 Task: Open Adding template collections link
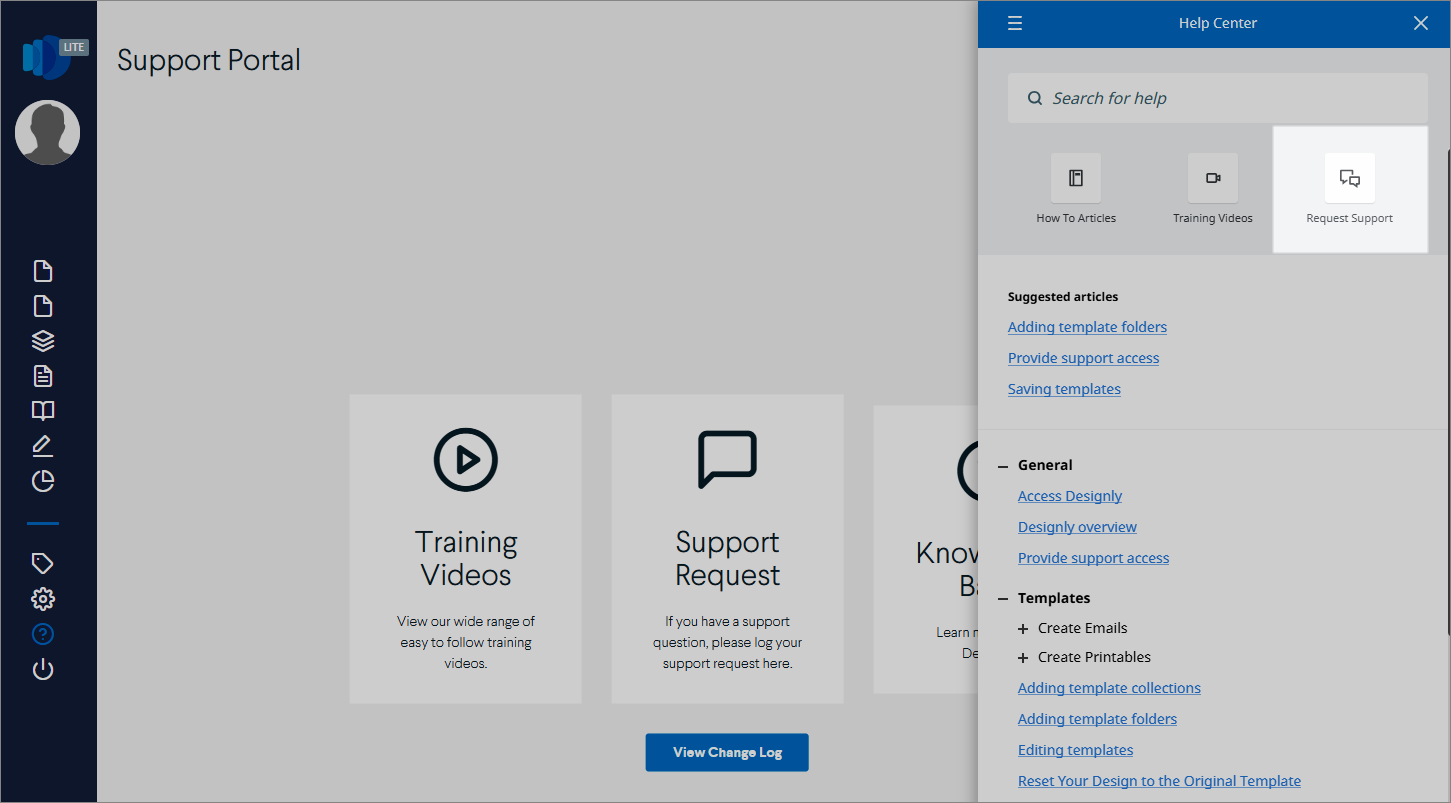pyautogui.click(x=1109, y=688)
